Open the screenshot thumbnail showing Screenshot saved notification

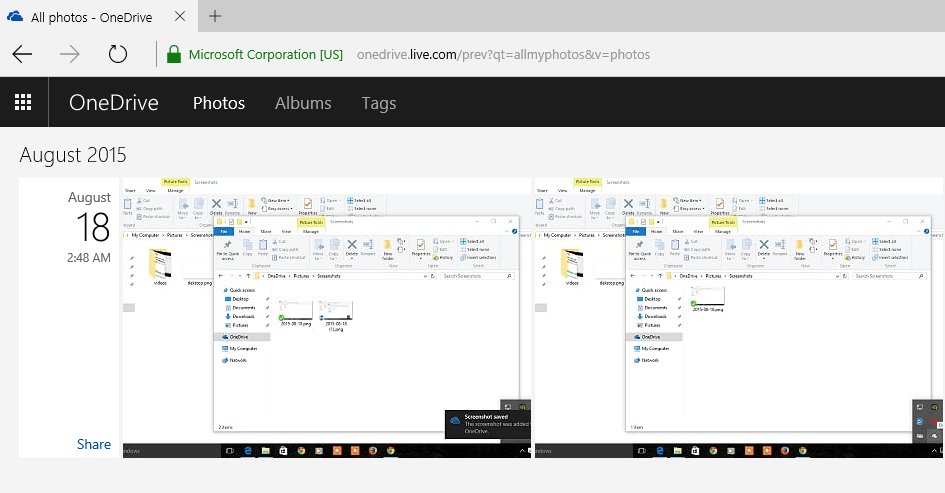tap(327, 318)
